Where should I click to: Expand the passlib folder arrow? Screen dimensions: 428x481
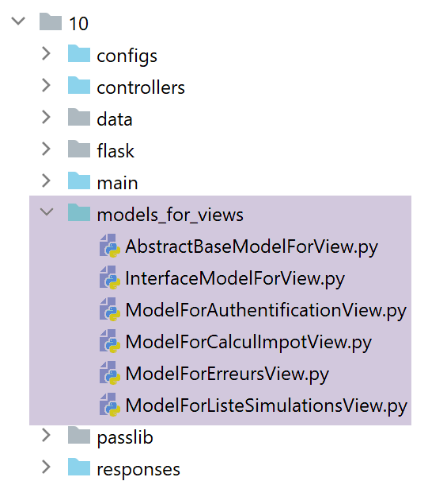point(46,435)
